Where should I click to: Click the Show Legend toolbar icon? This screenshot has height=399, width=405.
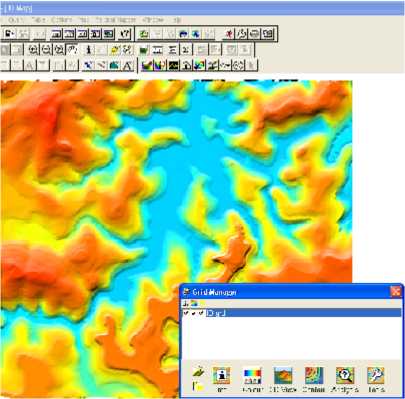[x=172, y=50]
